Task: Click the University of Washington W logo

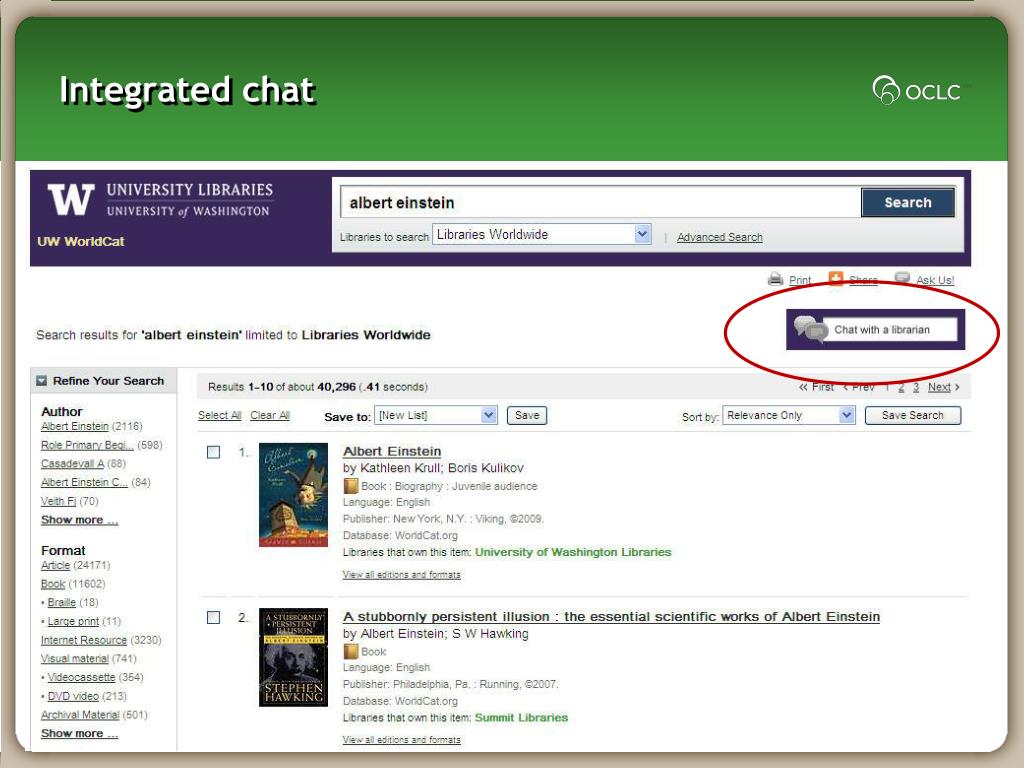Action: click(71, 199)
